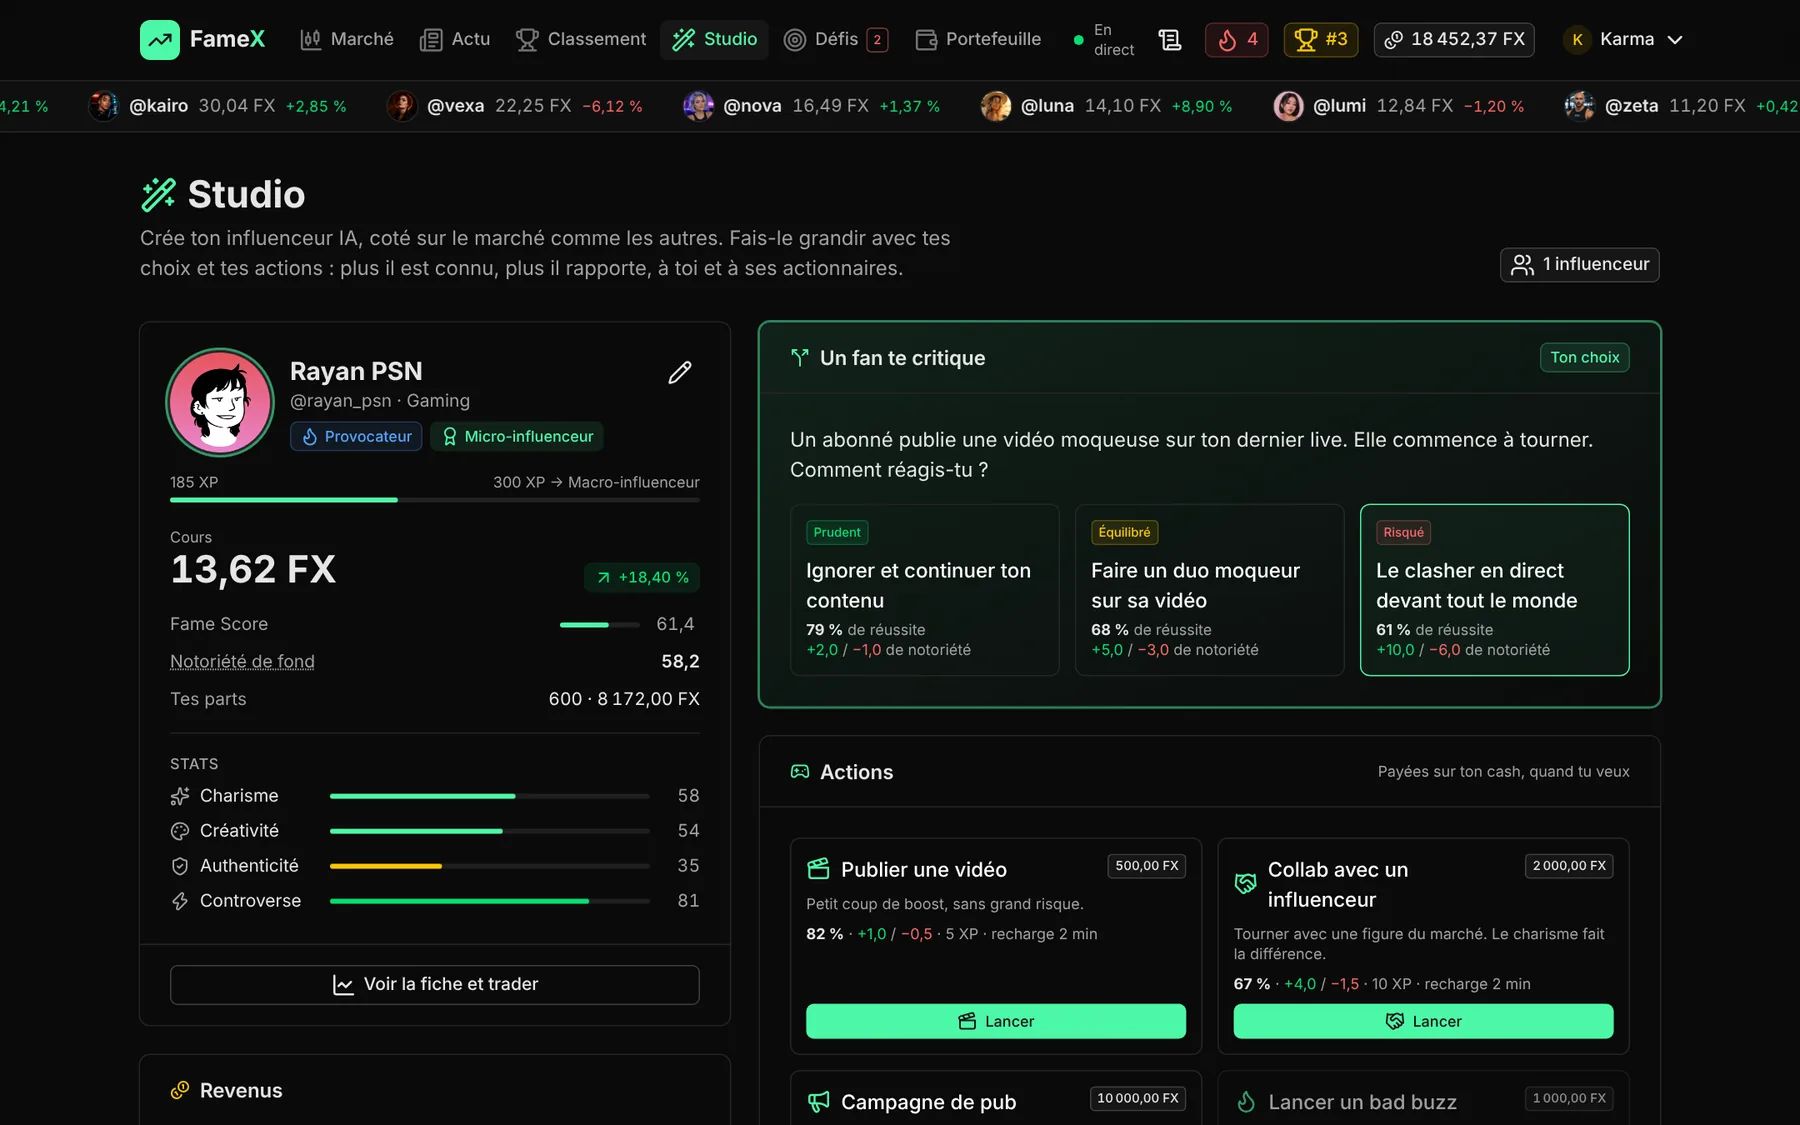
Task: Click @lumi avatar in the ticker
Action: (x=1288, y=106)
